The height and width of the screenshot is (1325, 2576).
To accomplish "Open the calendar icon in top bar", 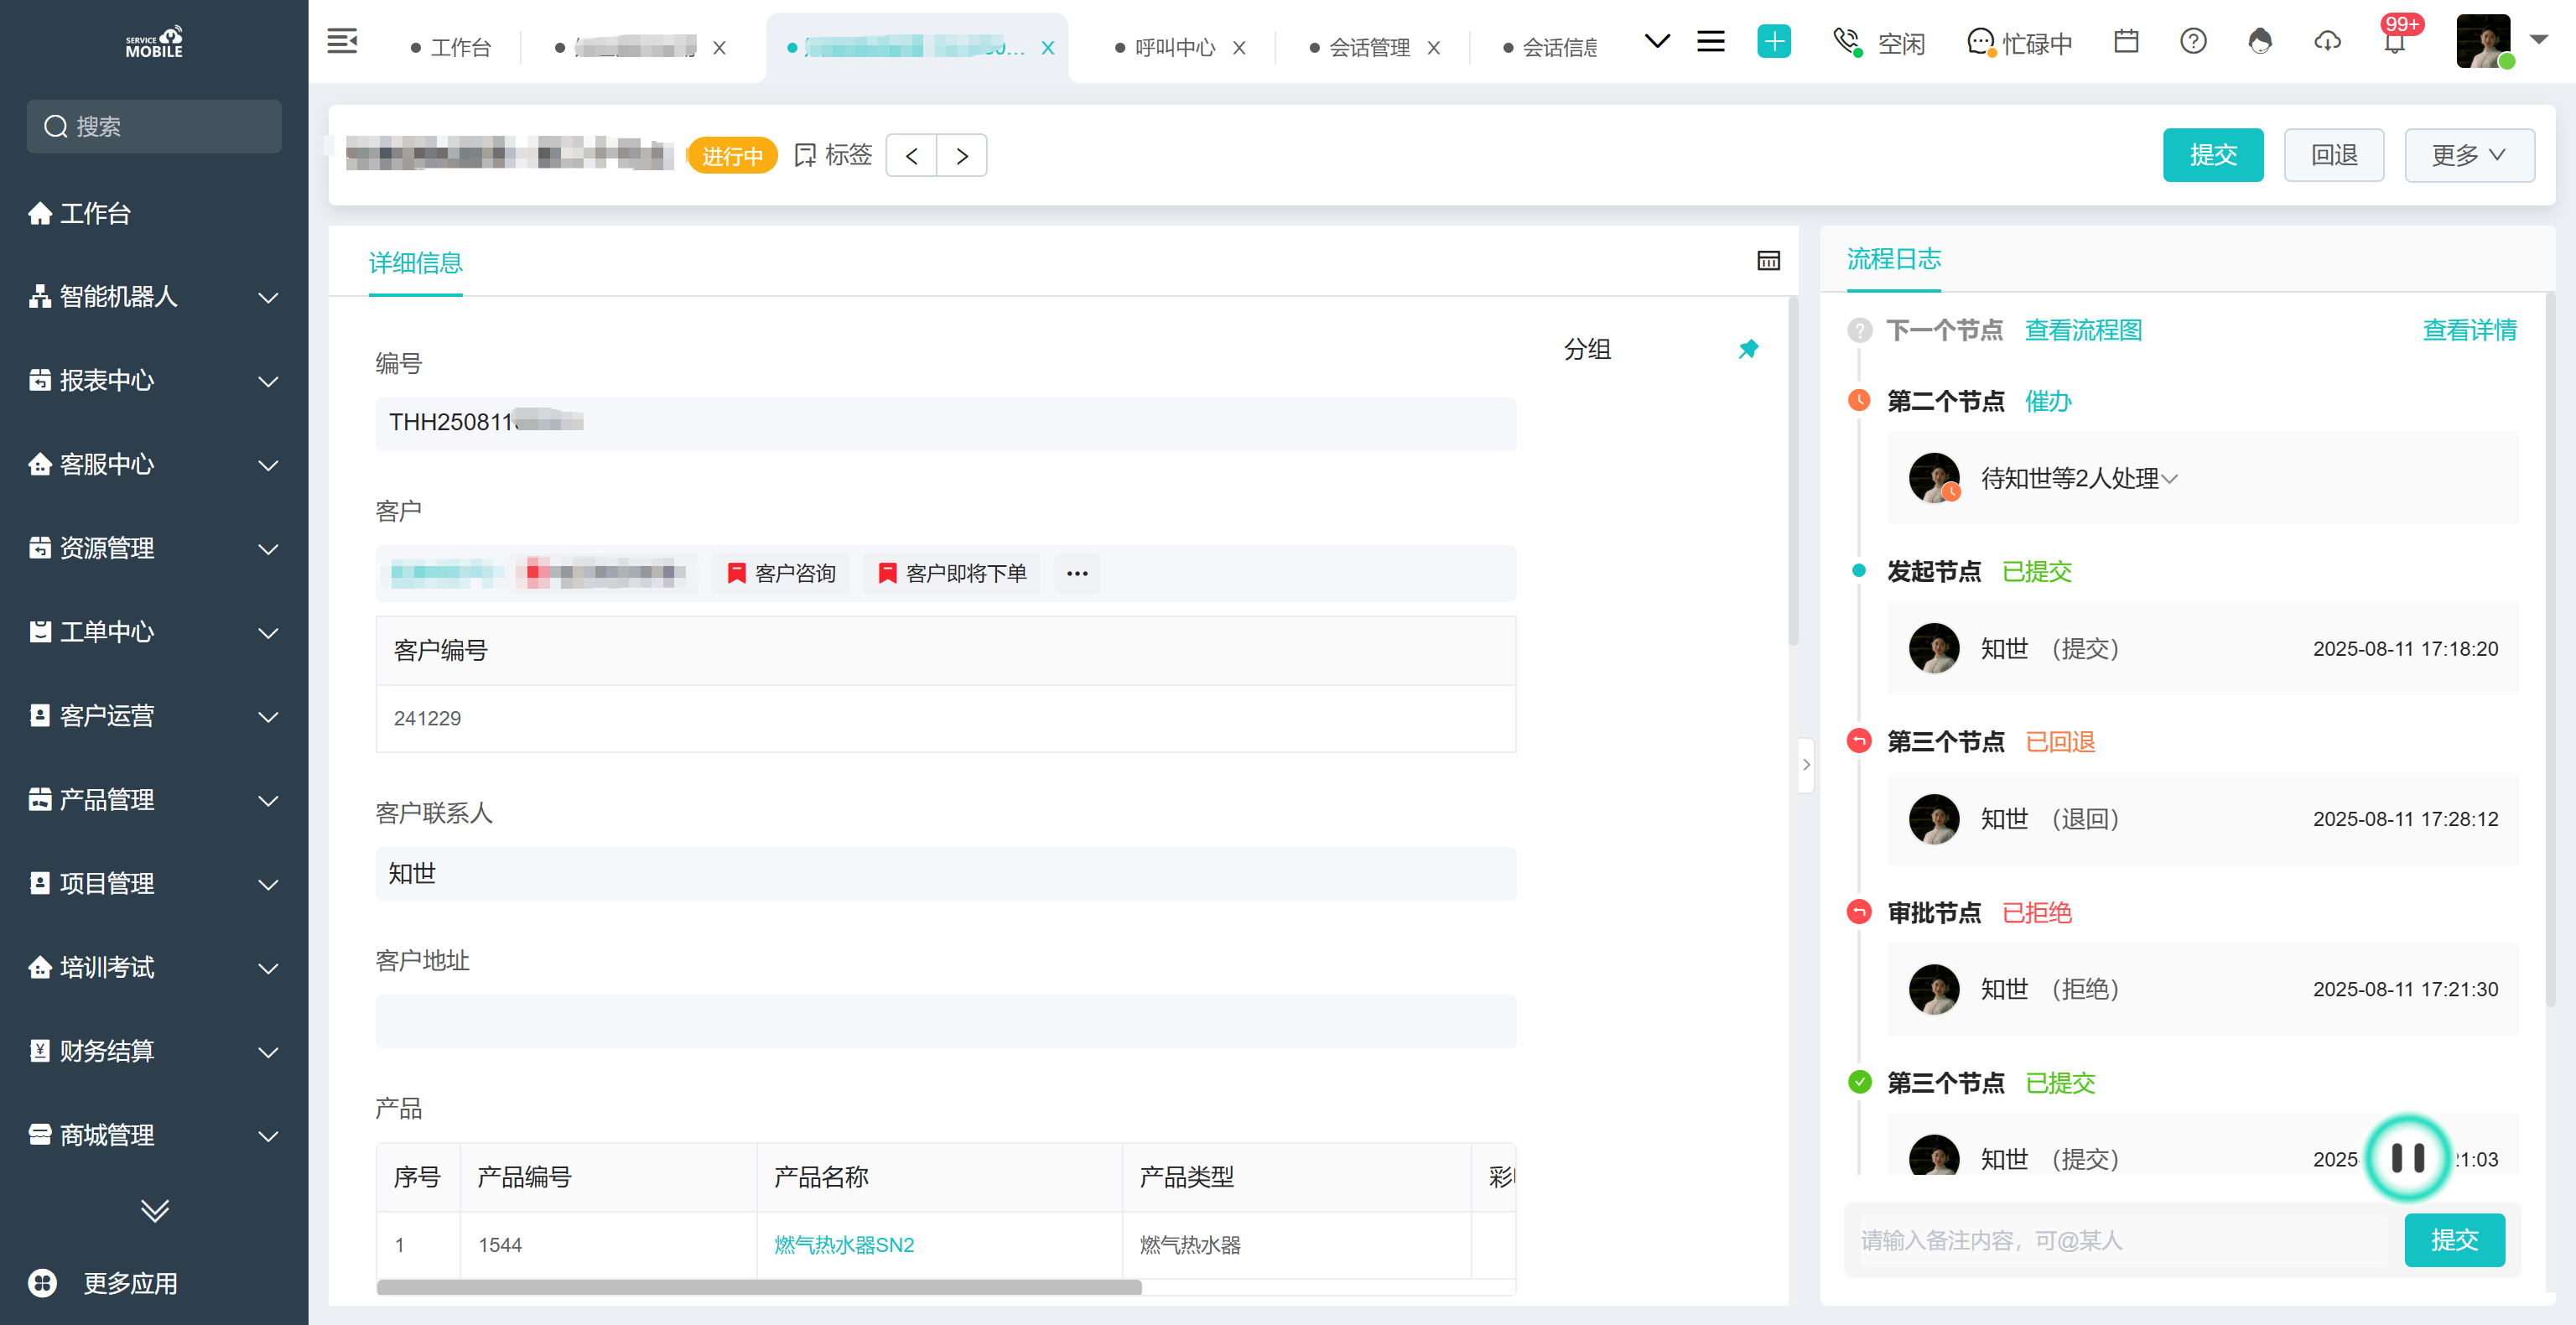I will tap(2126, 42).
